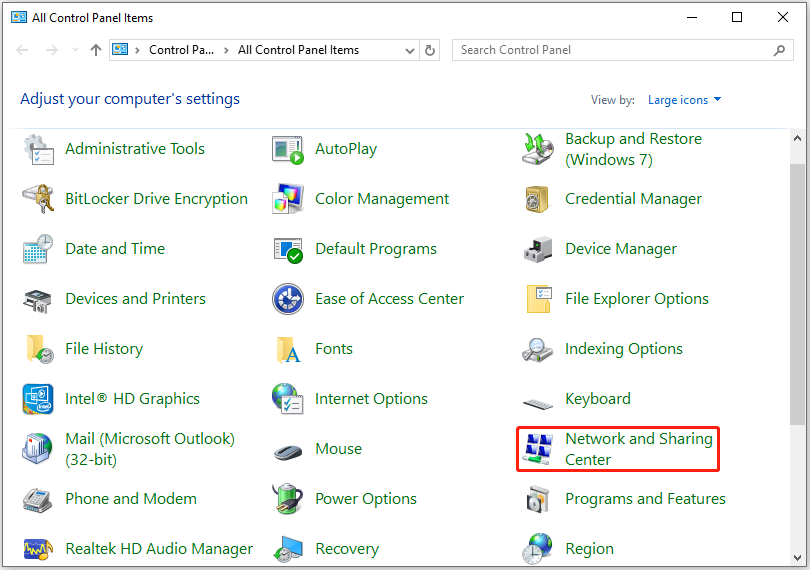This screenshot has height=570, width=810.
Task: Click the Keyboard icon
Action: coord(538,403)
